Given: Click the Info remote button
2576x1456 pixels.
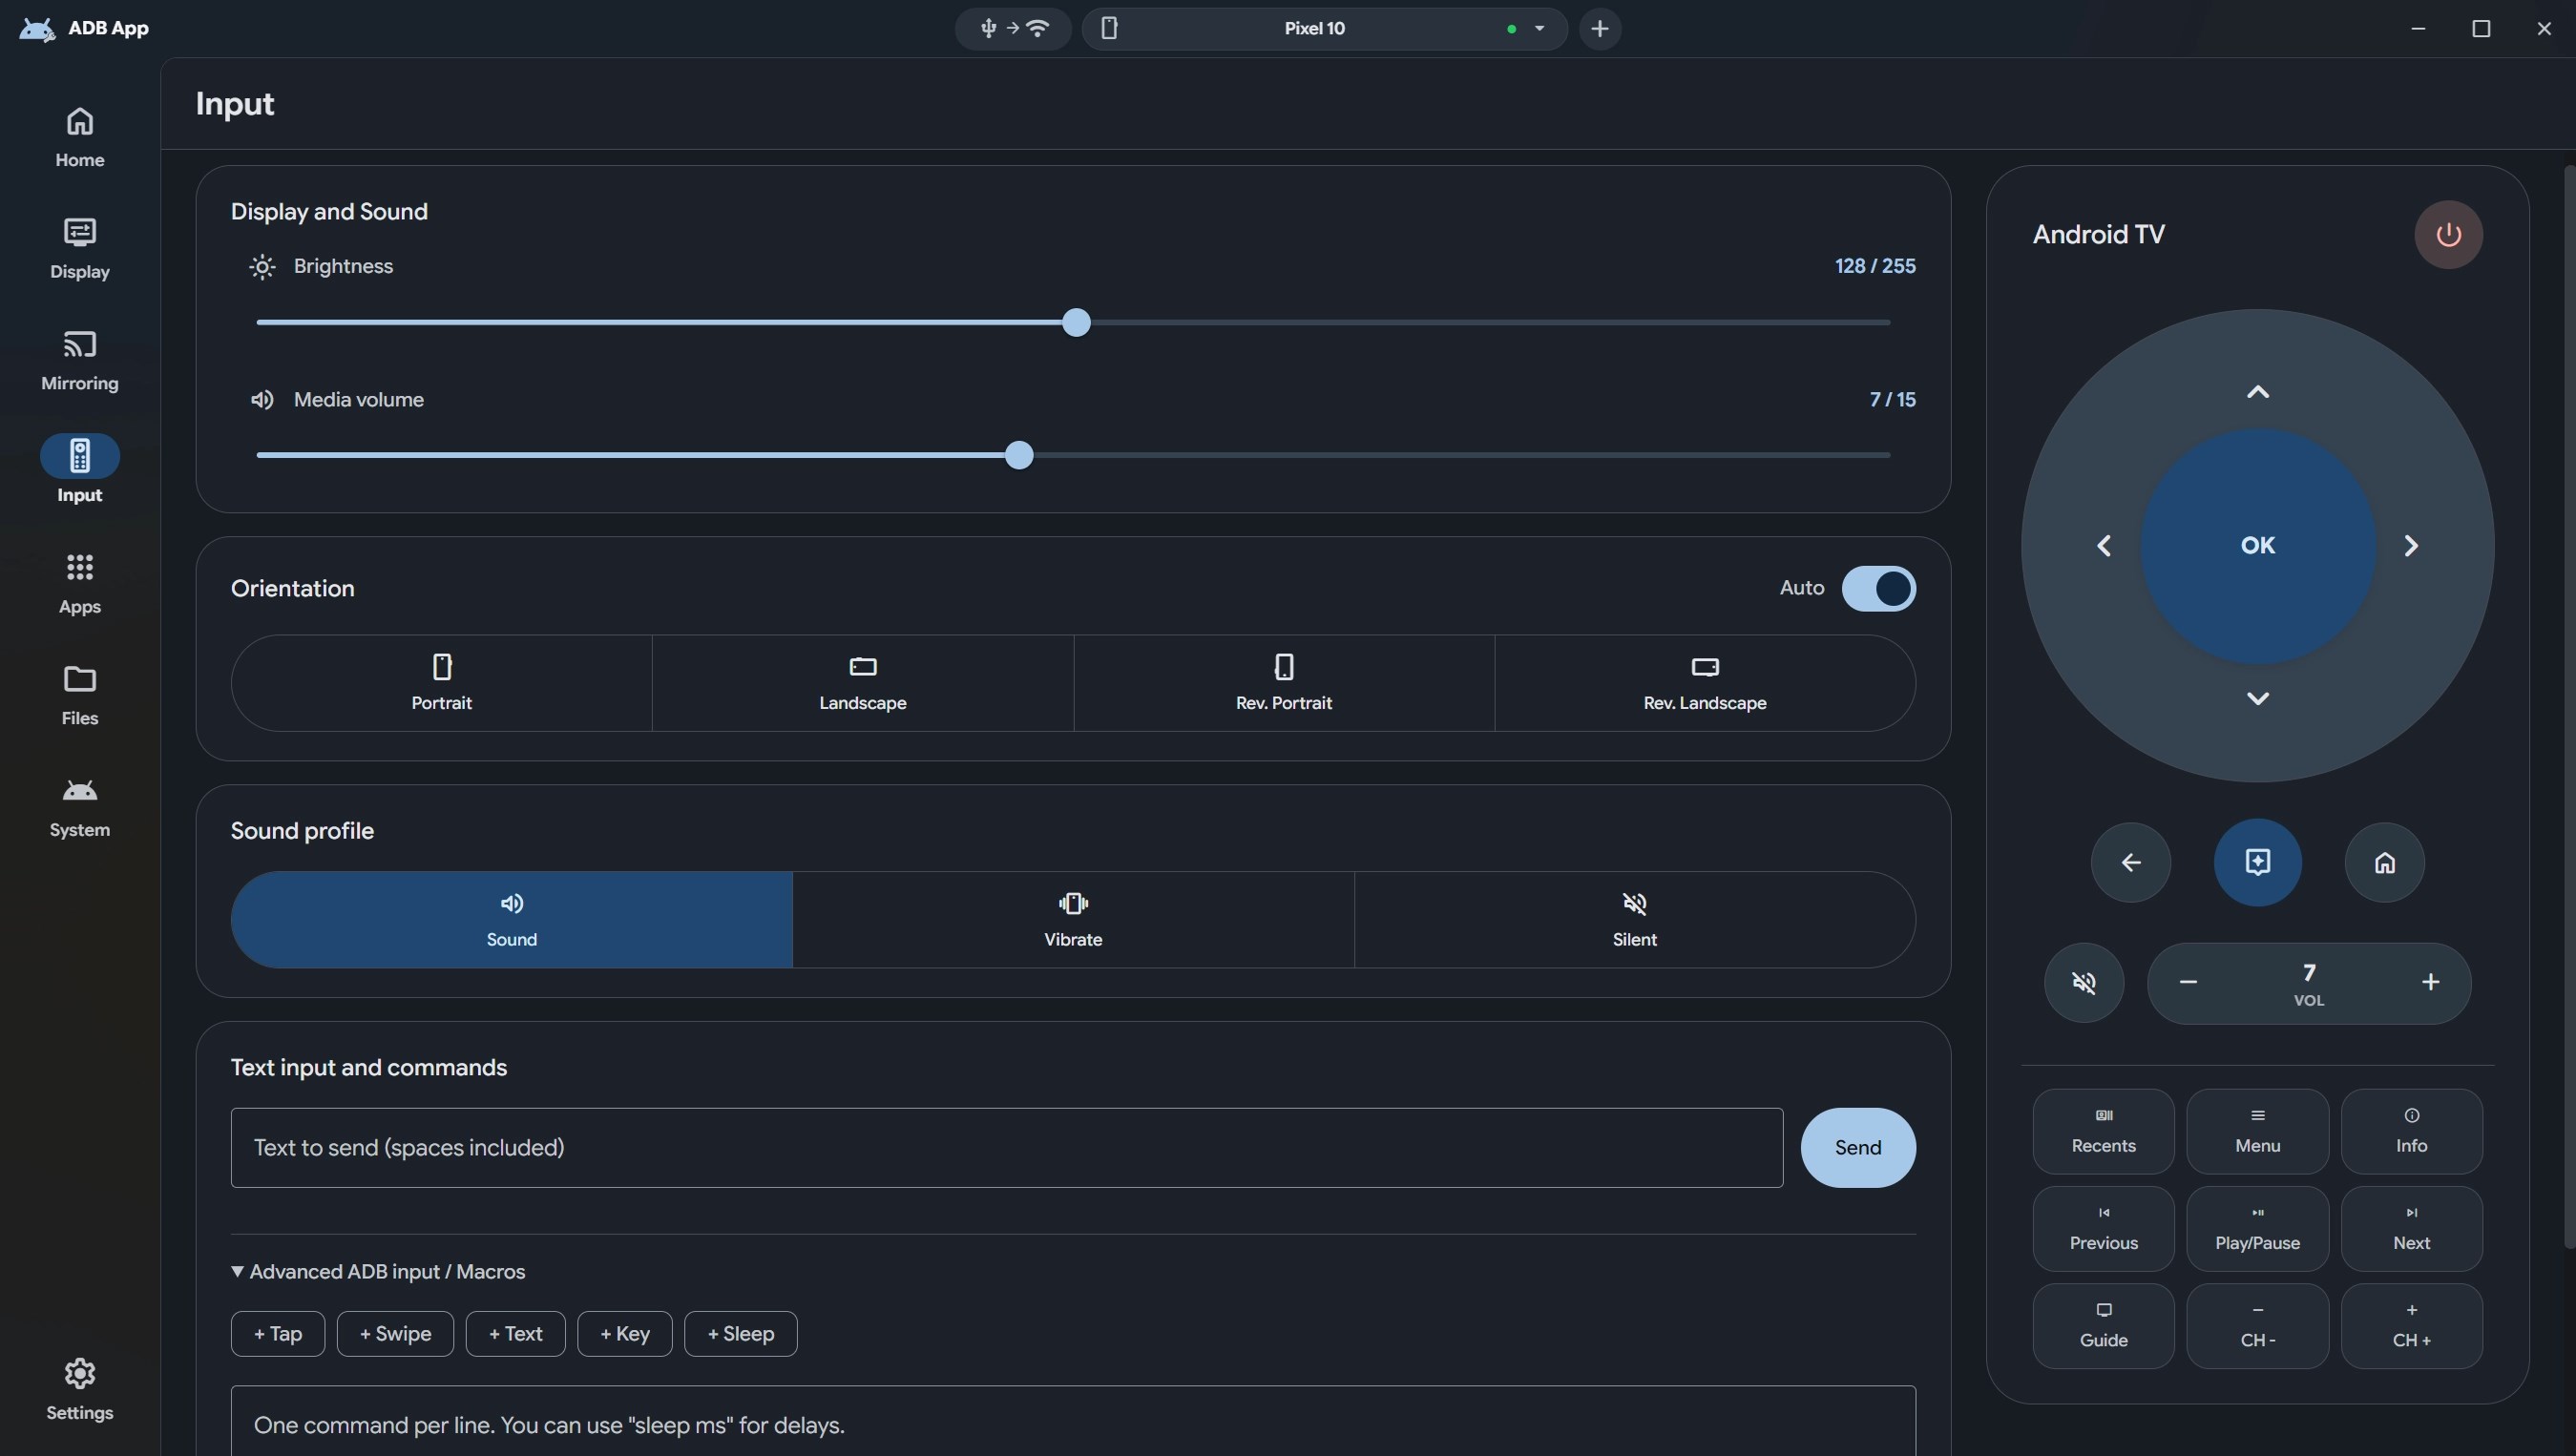Looking at the screenshot, I should (2411, 1131).
